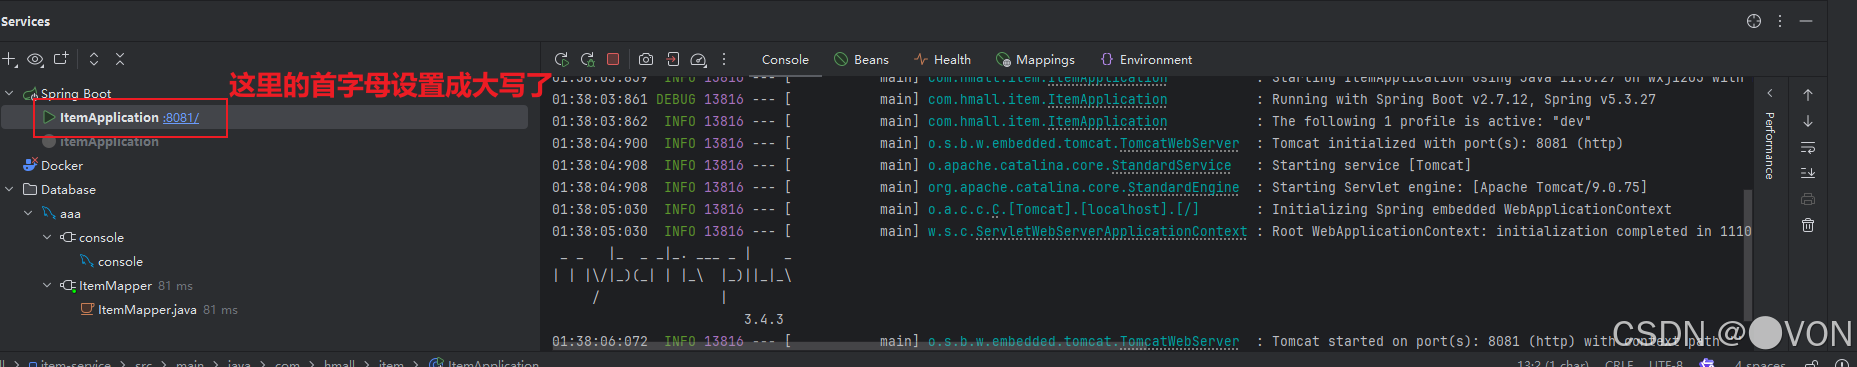Open services in a new tab

click(61, 59)
